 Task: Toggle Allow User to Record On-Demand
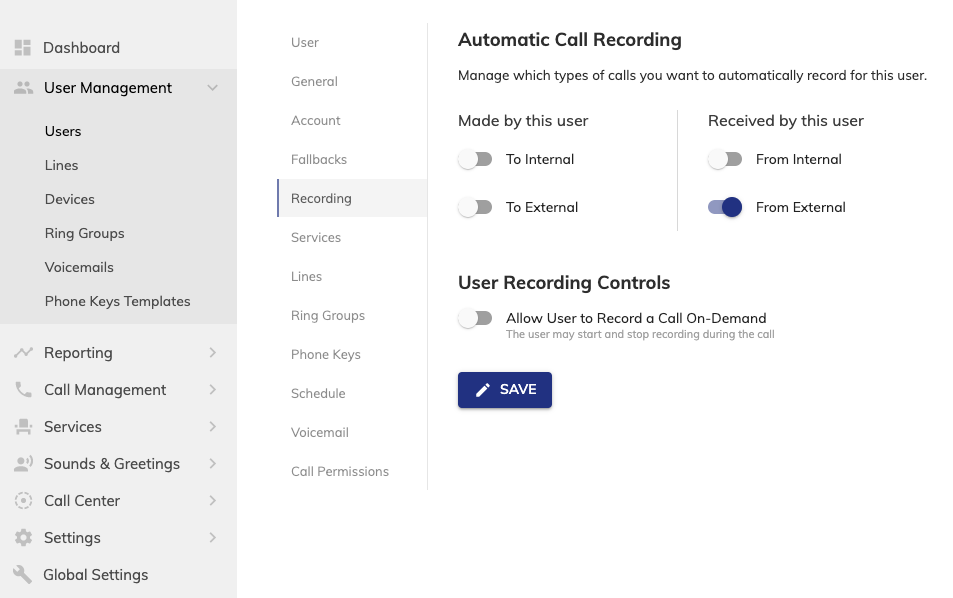pyautogui.click(x=475, y=318)
